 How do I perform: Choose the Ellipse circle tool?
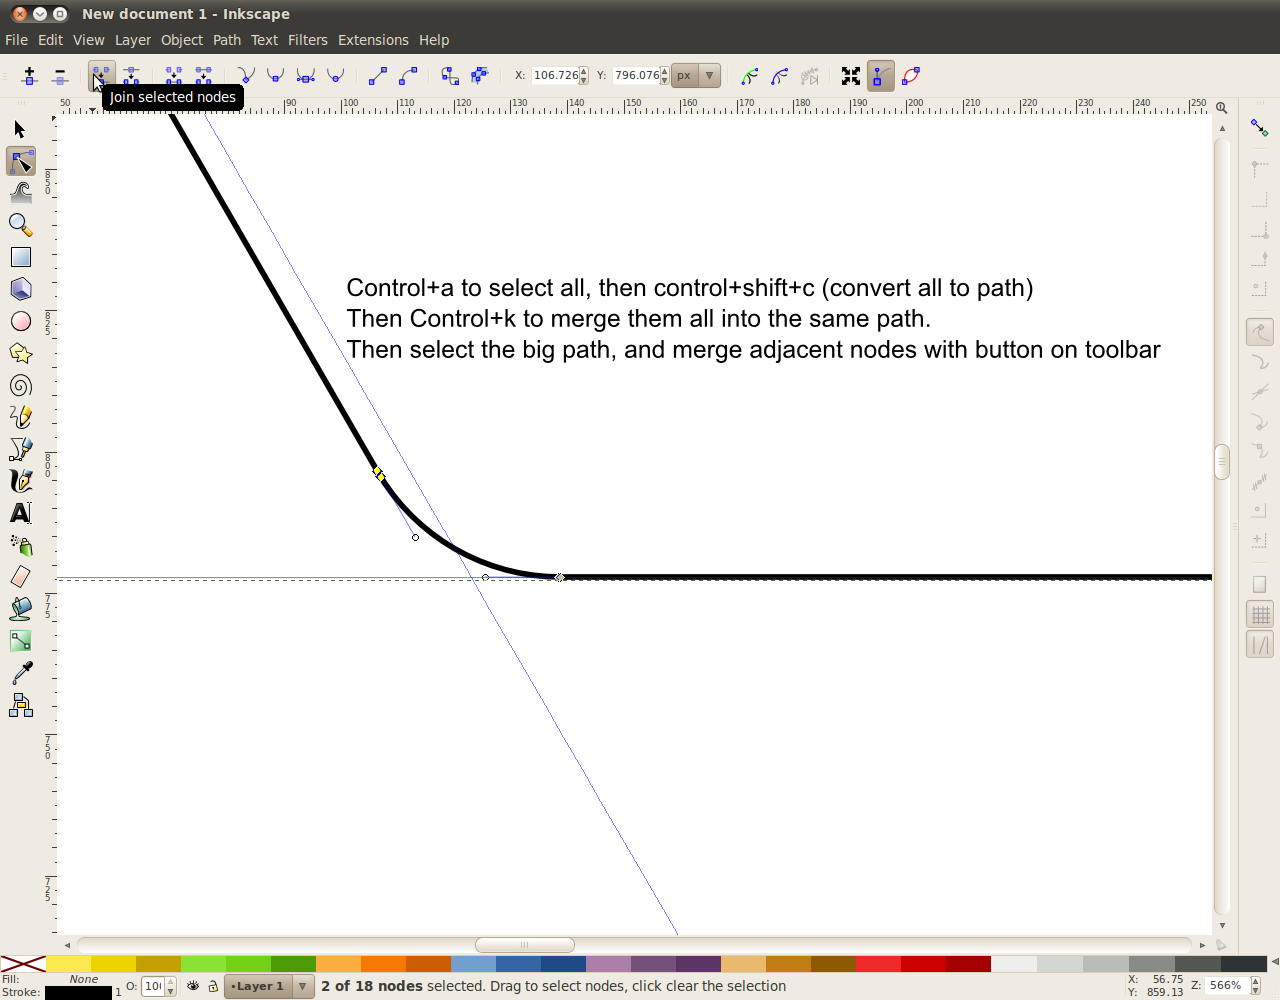click(x=20, y=321)
